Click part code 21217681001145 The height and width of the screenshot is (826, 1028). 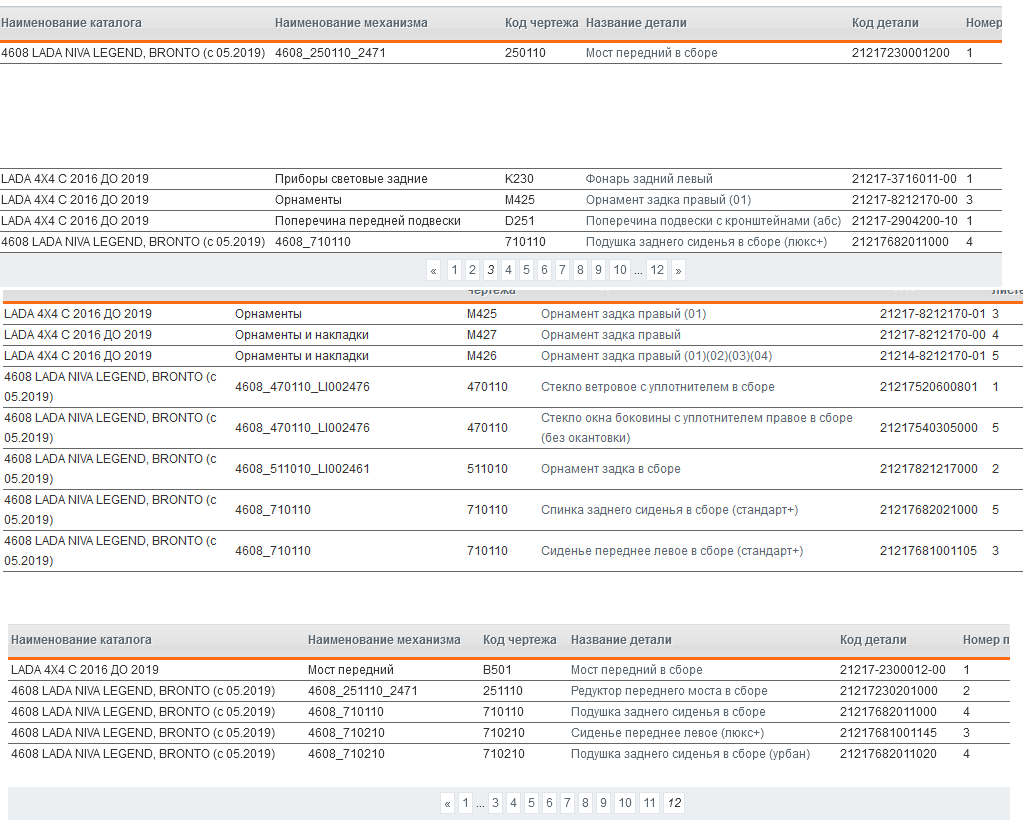888,733
